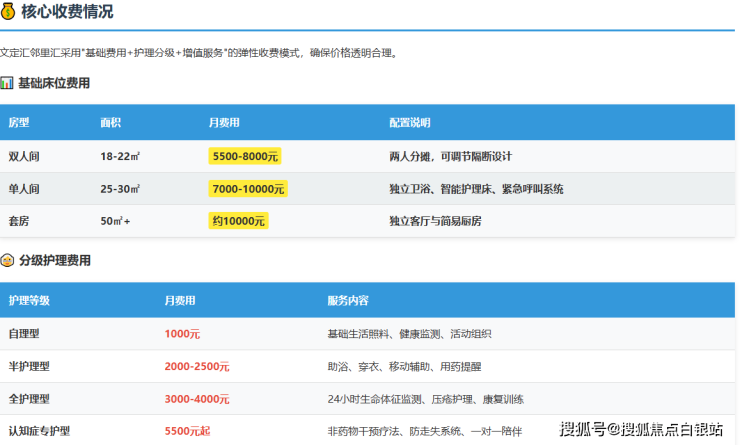Image resolution: width=740 pixels, height=445 pixels.
Task: Click the red 5500元起 dementia care fee
Action: coord(187,431)
